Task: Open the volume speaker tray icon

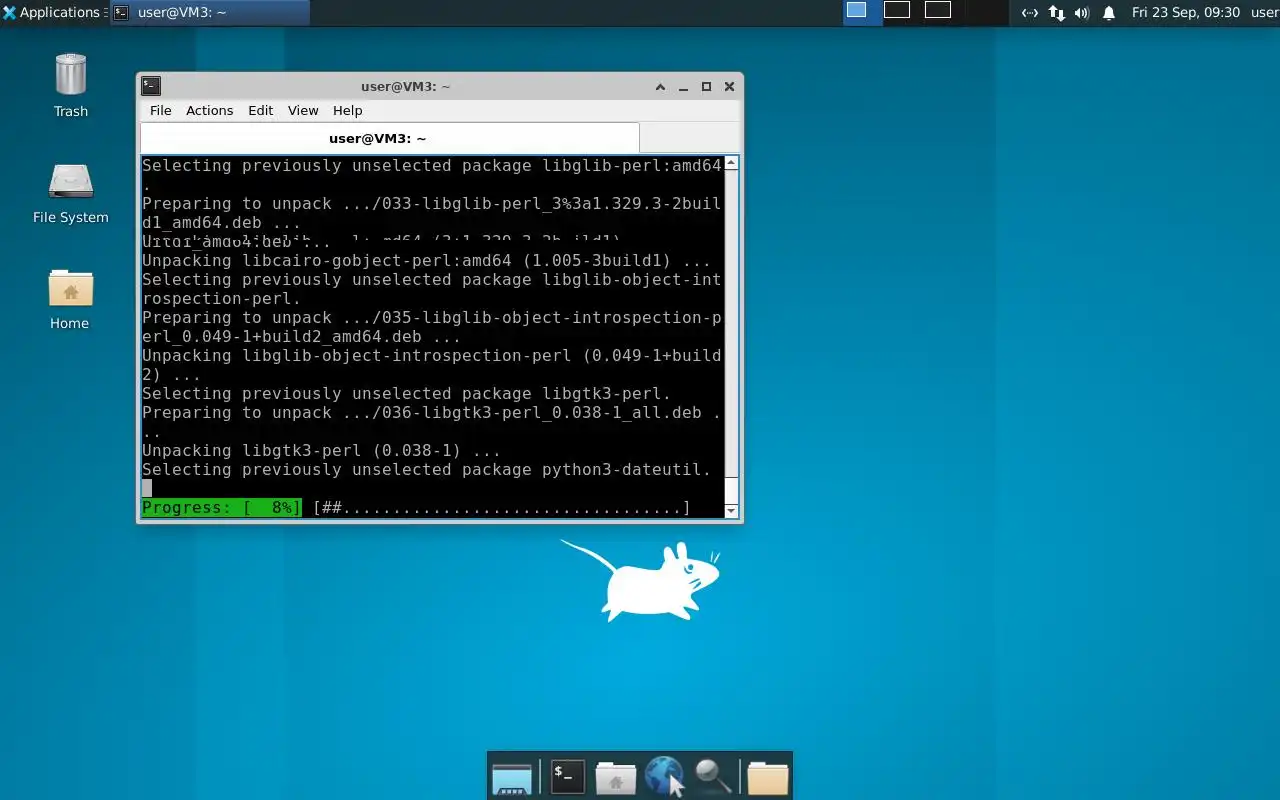Action: [1082, 13]
